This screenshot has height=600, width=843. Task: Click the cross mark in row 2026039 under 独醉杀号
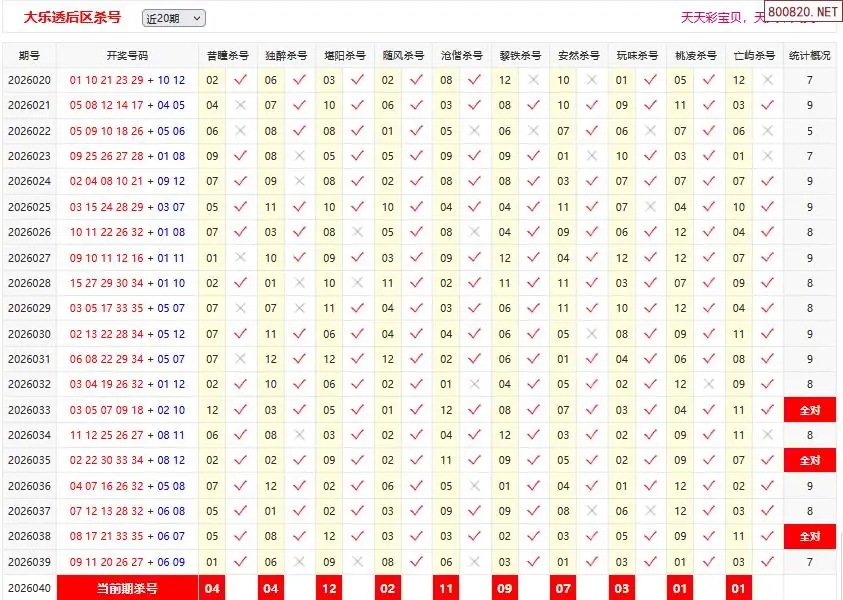[299, 563]
